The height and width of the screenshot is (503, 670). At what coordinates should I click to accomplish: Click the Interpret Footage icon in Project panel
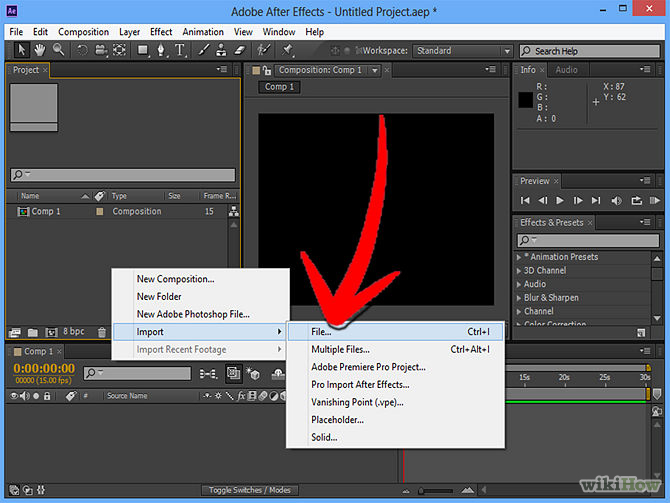click(x=15, y=332)
